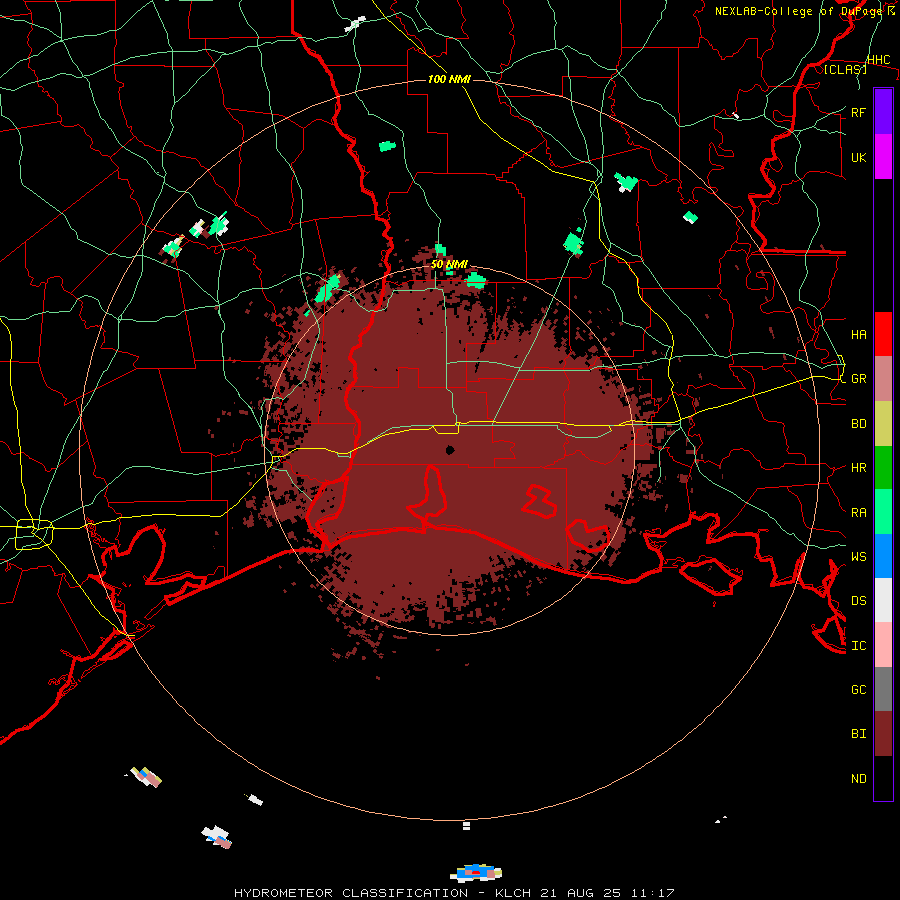Screen dimensions: 900x900
Task: Click the HA red legend swatch
Action: [x=883, y=334]
